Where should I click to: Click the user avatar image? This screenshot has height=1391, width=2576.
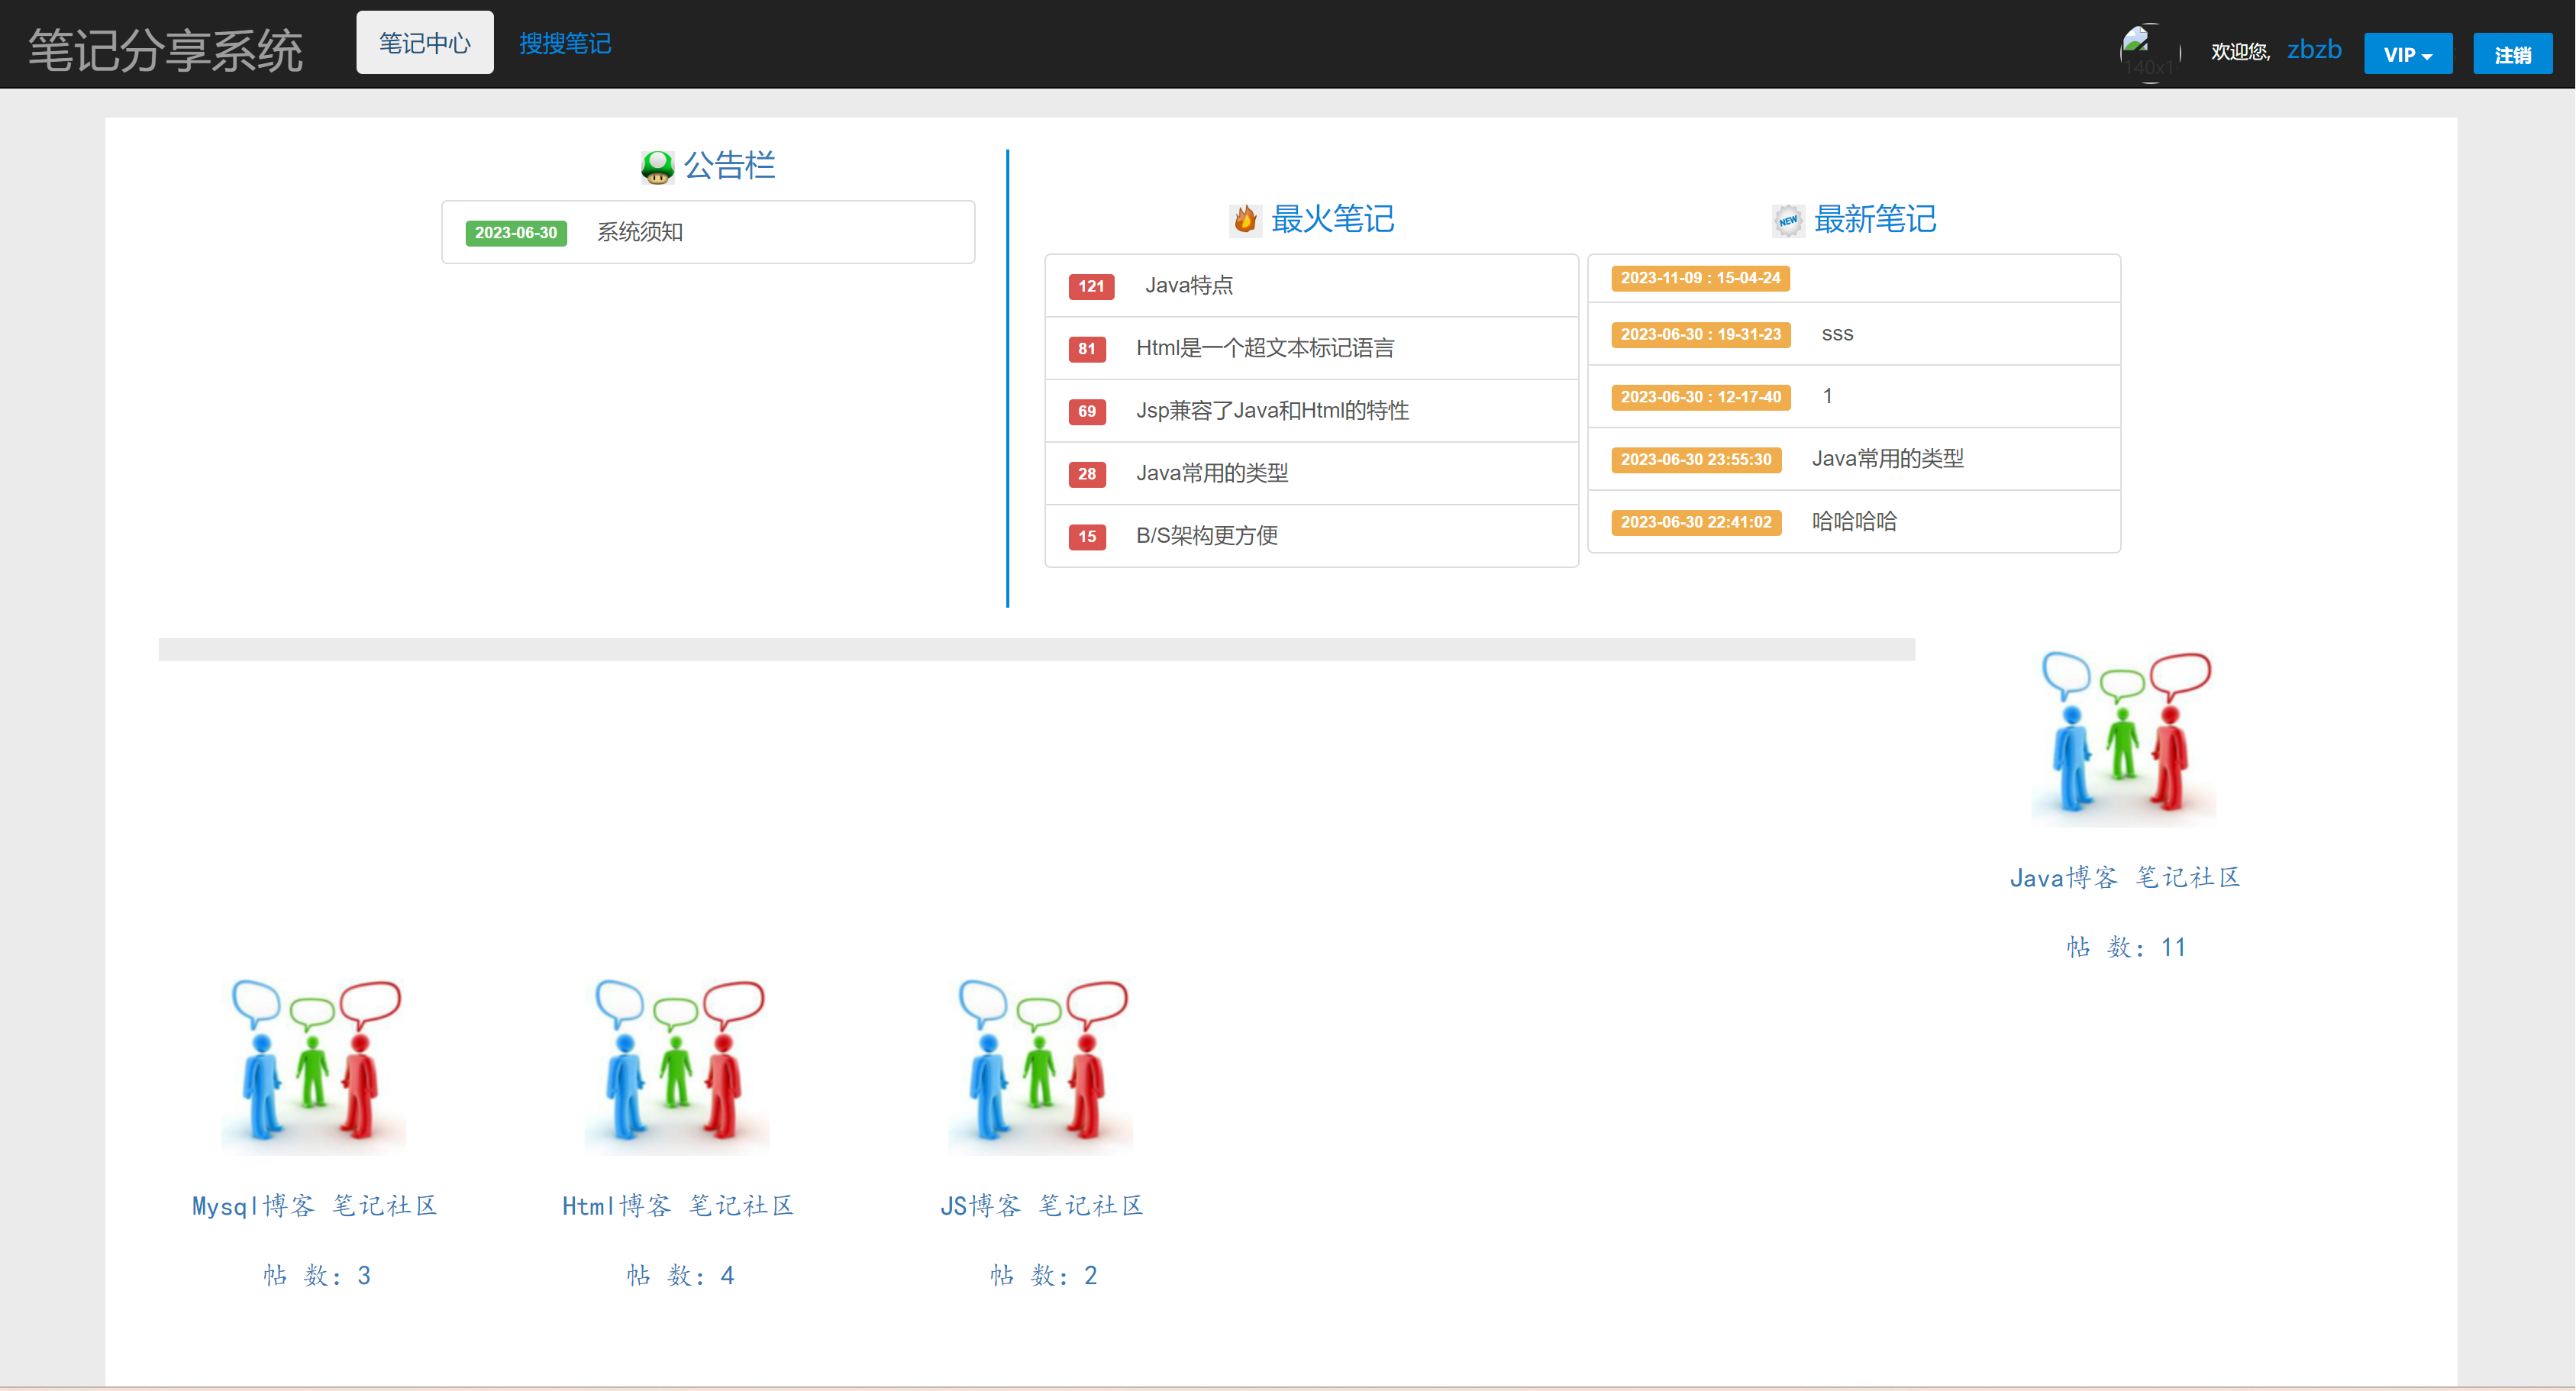point(2149,53)
